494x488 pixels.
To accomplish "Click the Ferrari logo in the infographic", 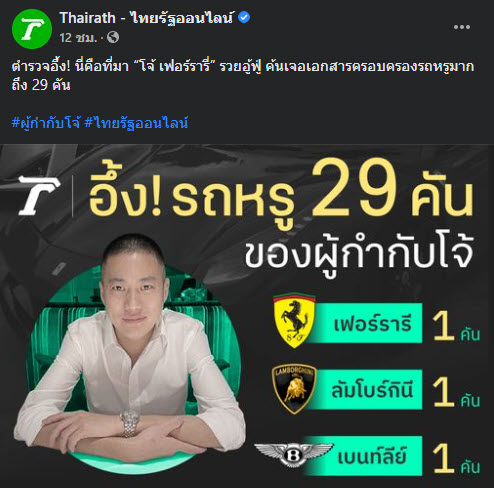I will point(294,321).
